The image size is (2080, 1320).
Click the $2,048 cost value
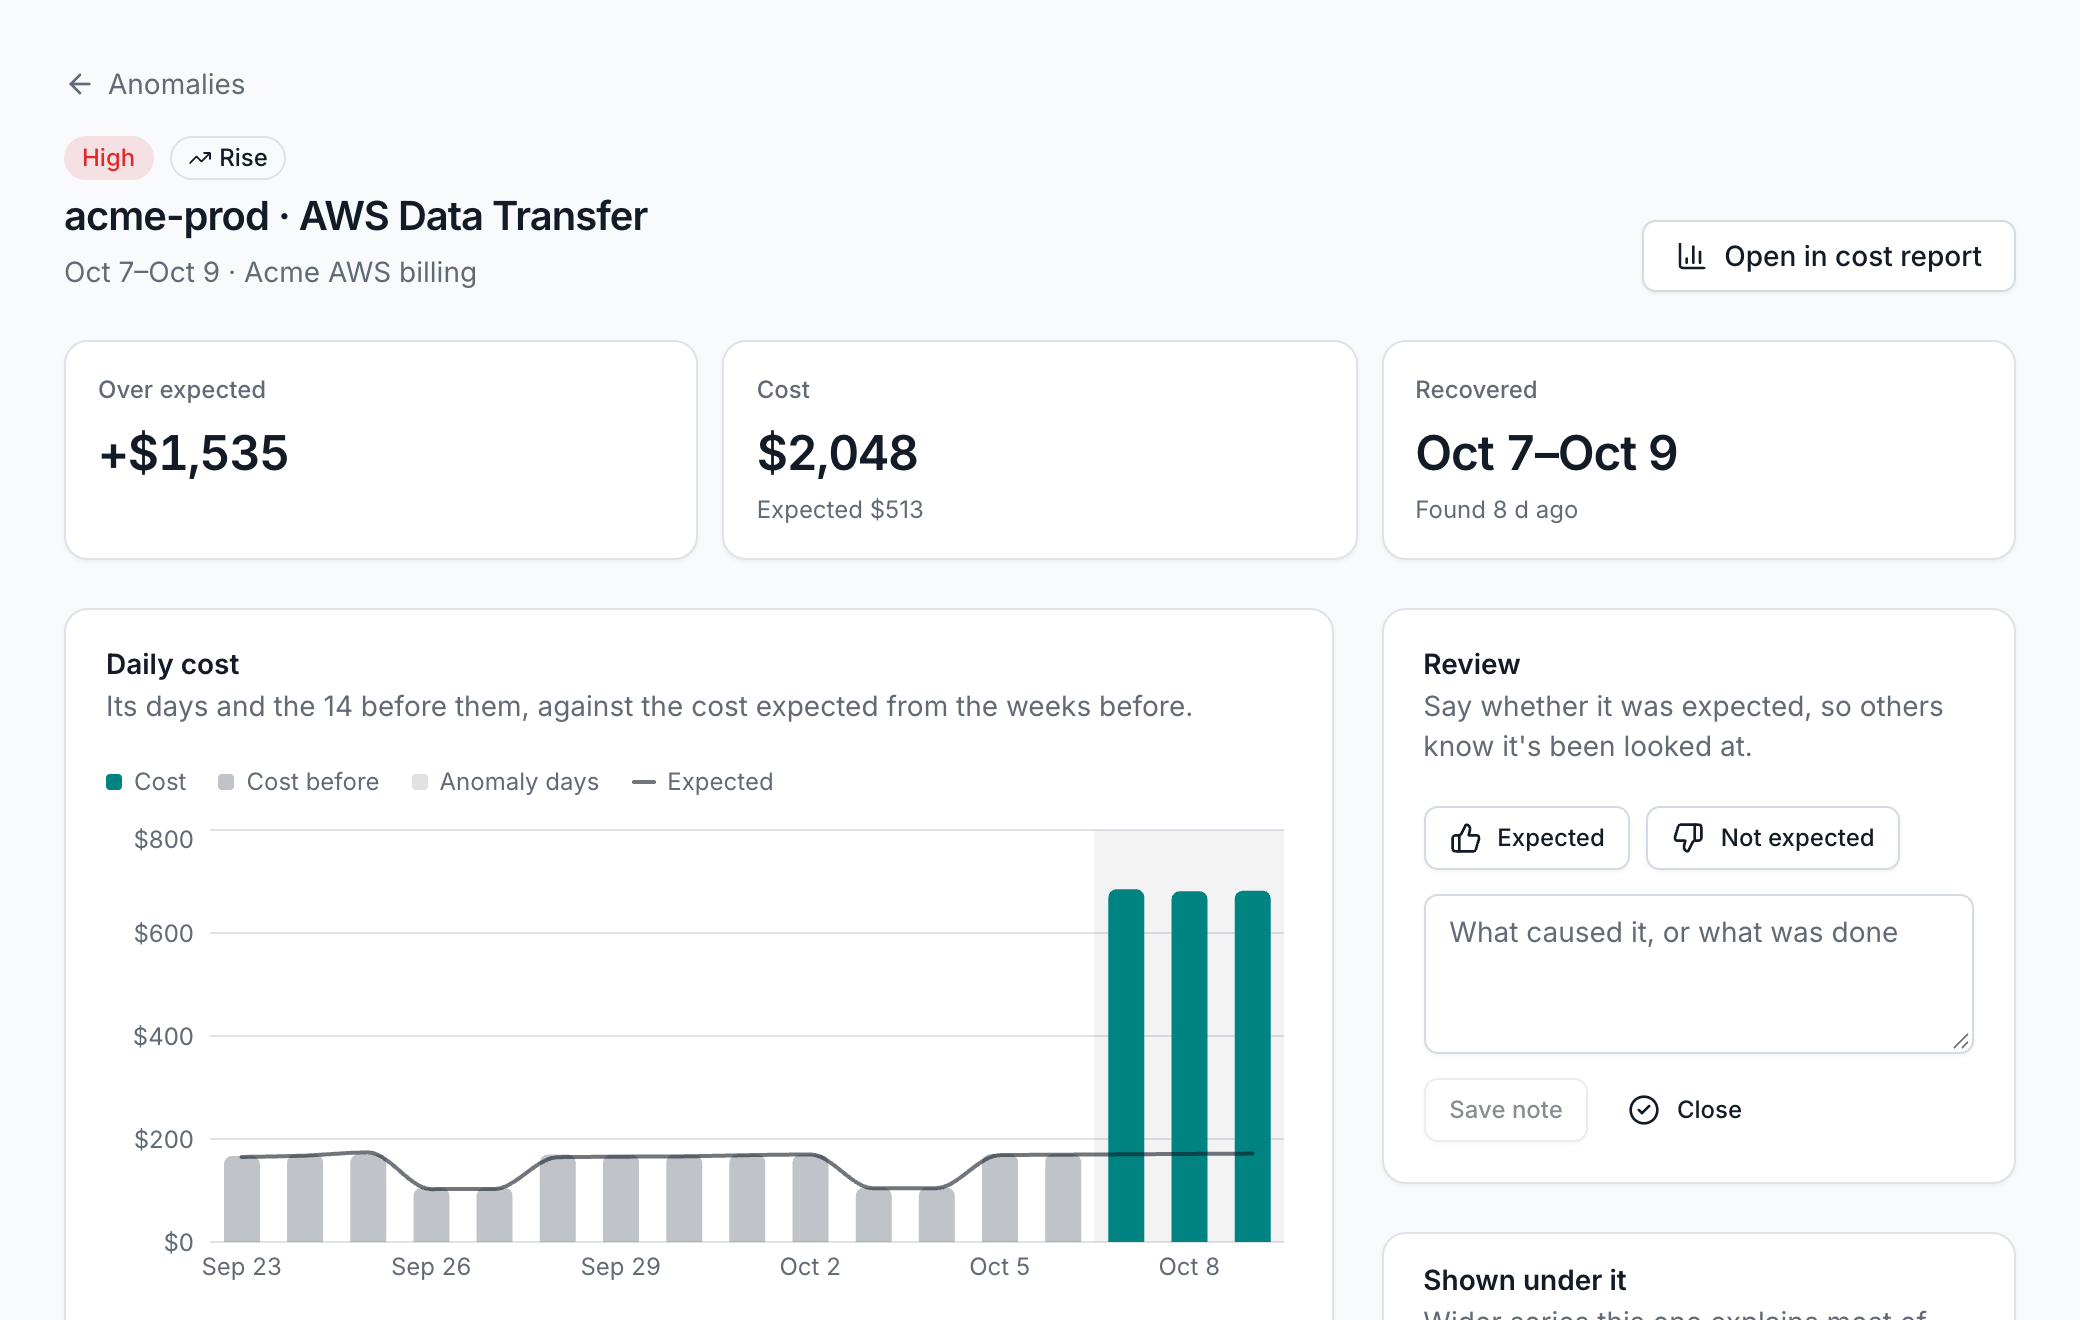tap(837, 453)
